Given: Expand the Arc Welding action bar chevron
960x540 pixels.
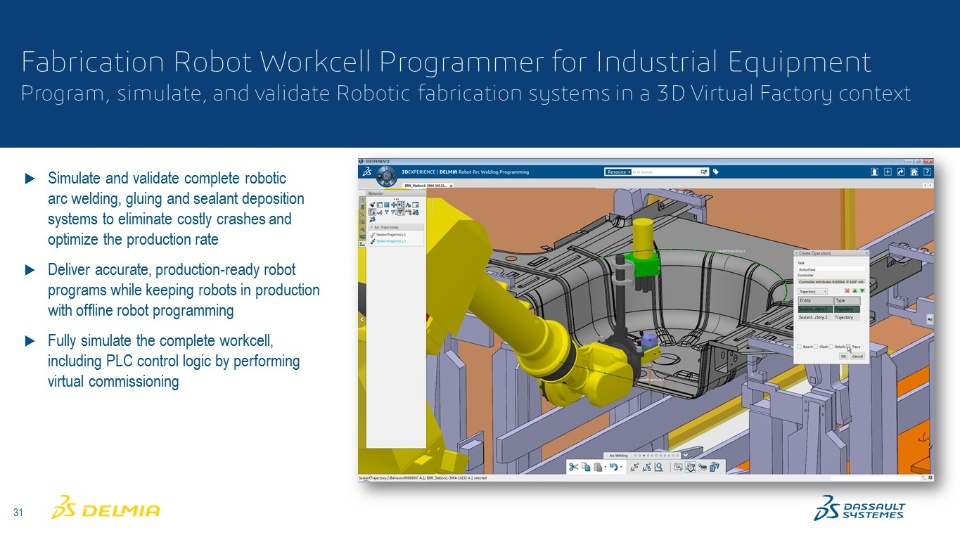Looking at the screenshot, I should click(686, 455).
